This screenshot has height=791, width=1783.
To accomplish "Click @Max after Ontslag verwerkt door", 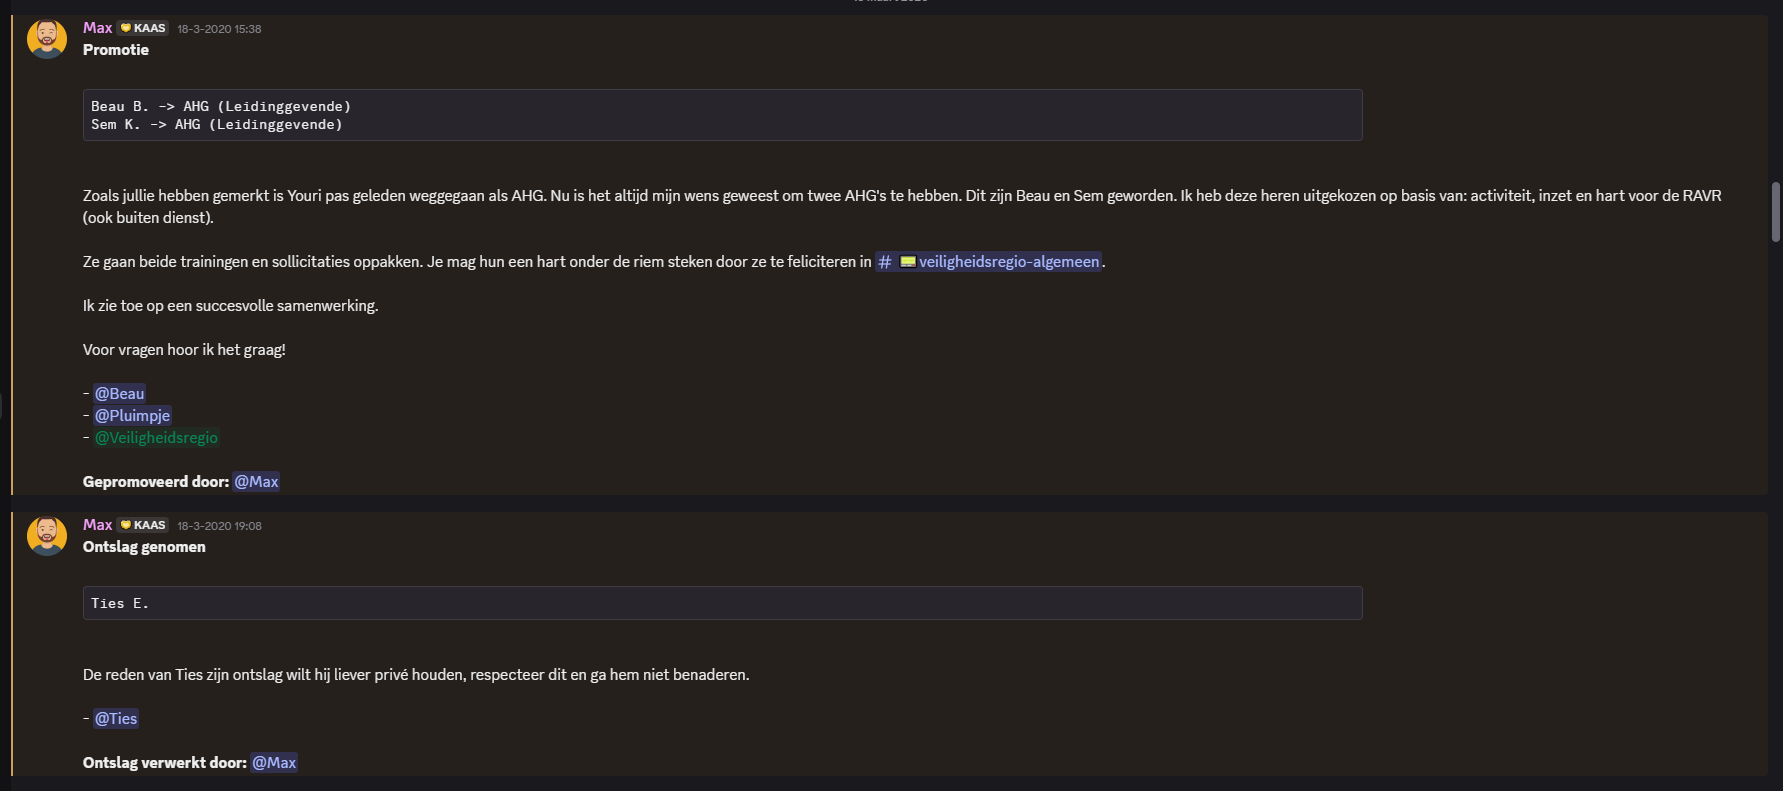I will (x=274, y=763).
